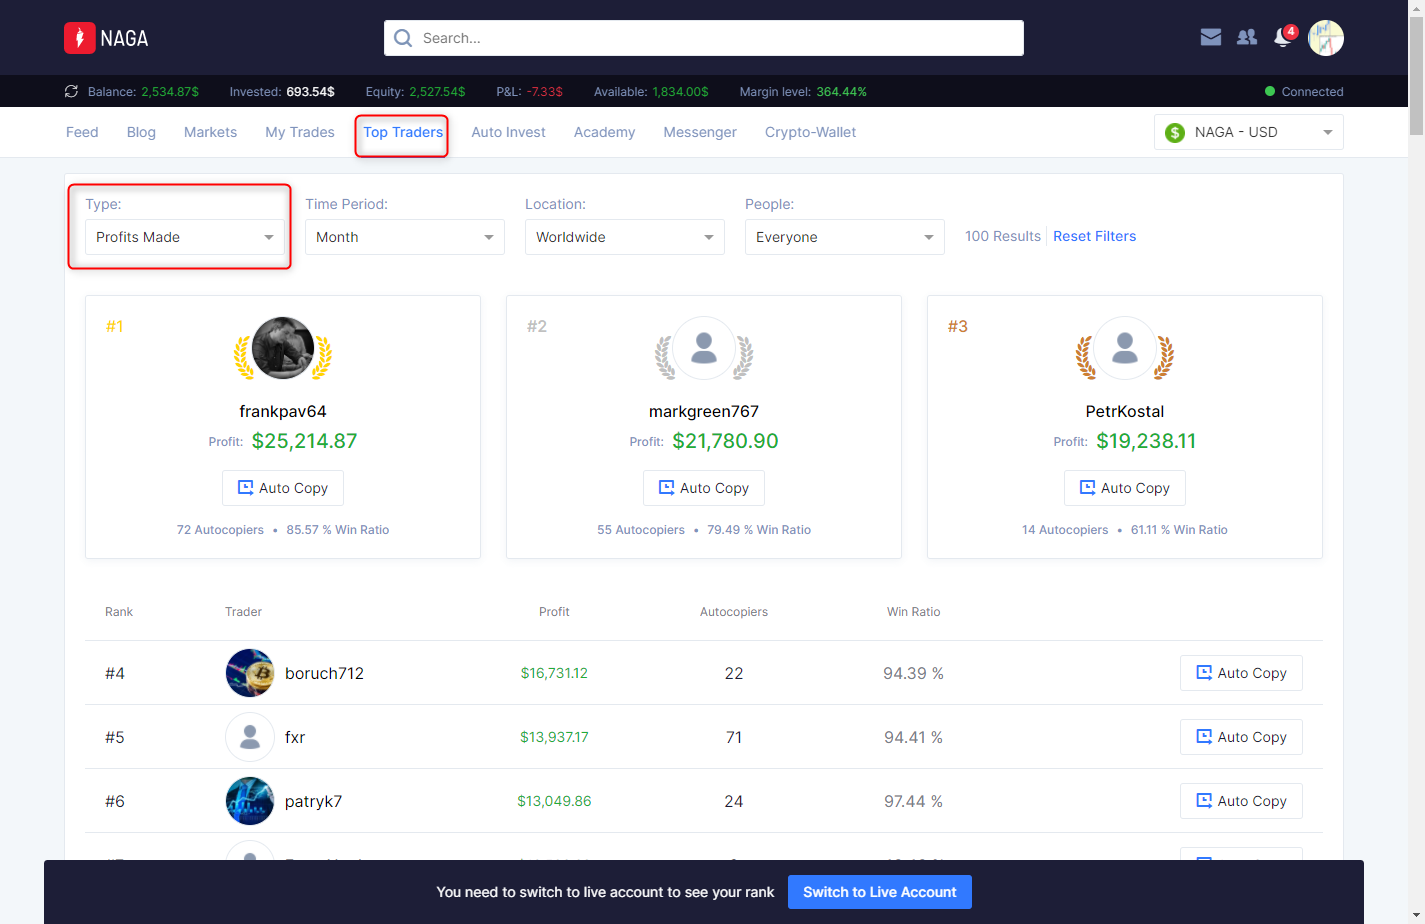
Task: Click trader name PetrKostal
Action: 1125,411
